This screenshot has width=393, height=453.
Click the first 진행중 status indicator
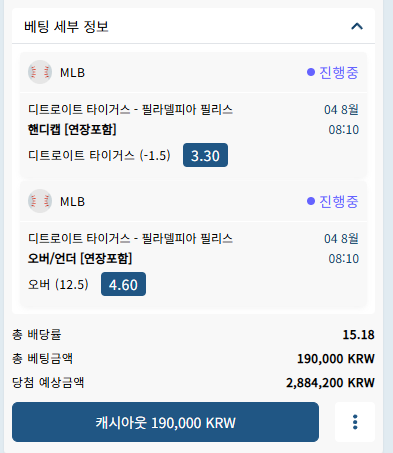pos(333,72)
